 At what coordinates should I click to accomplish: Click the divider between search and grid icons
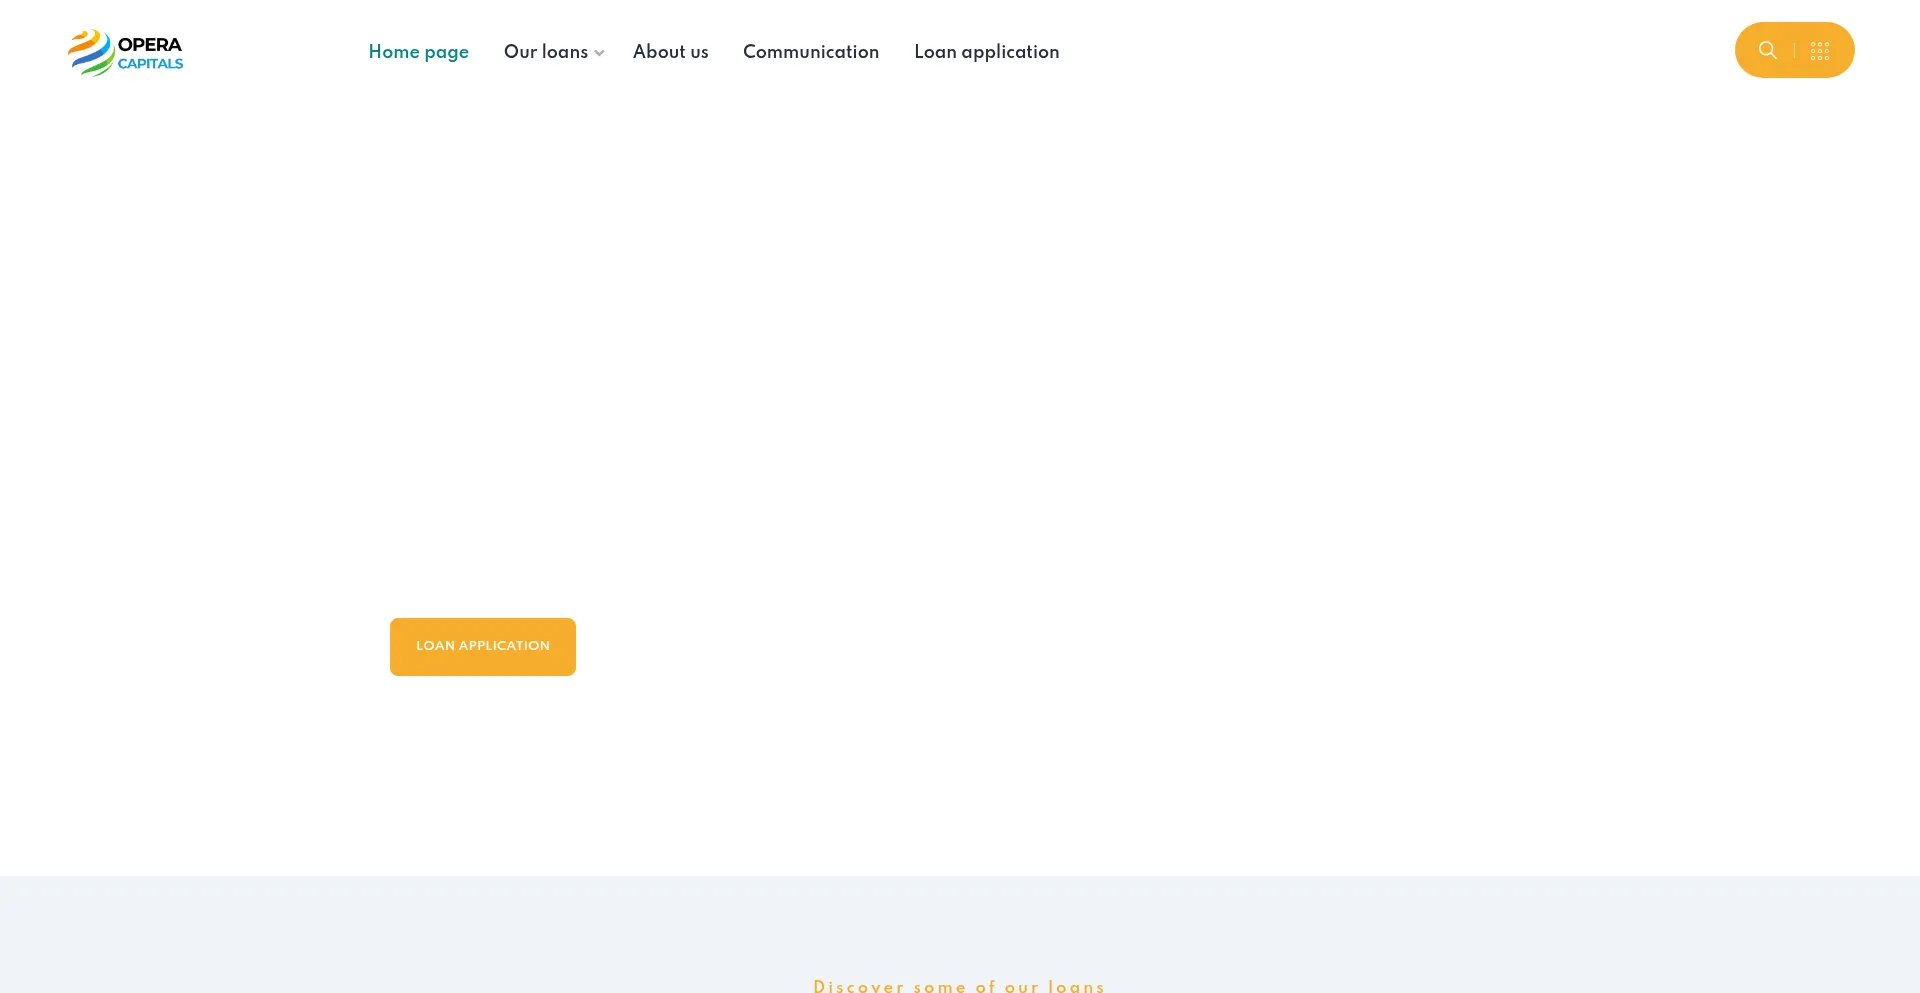[x=1794, y=50]
